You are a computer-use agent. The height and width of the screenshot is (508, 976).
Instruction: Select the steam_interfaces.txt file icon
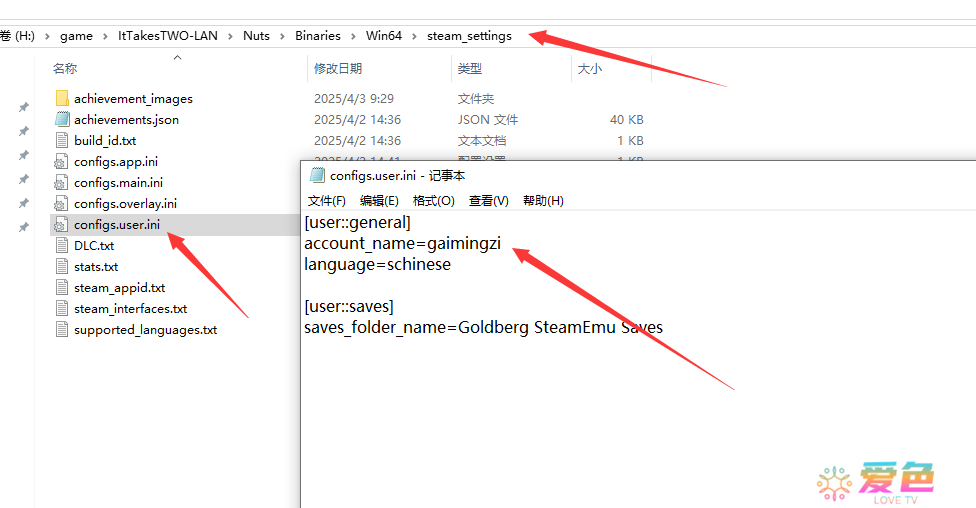[x=62, y=309]
